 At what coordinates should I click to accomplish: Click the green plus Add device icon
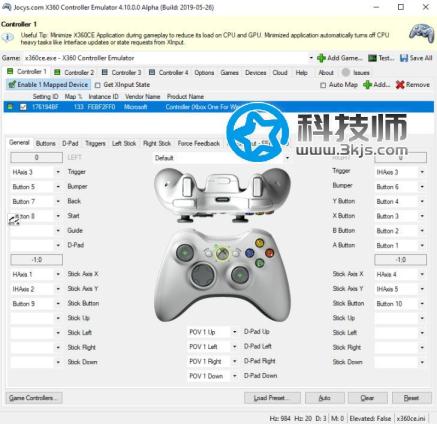(367, 85)
